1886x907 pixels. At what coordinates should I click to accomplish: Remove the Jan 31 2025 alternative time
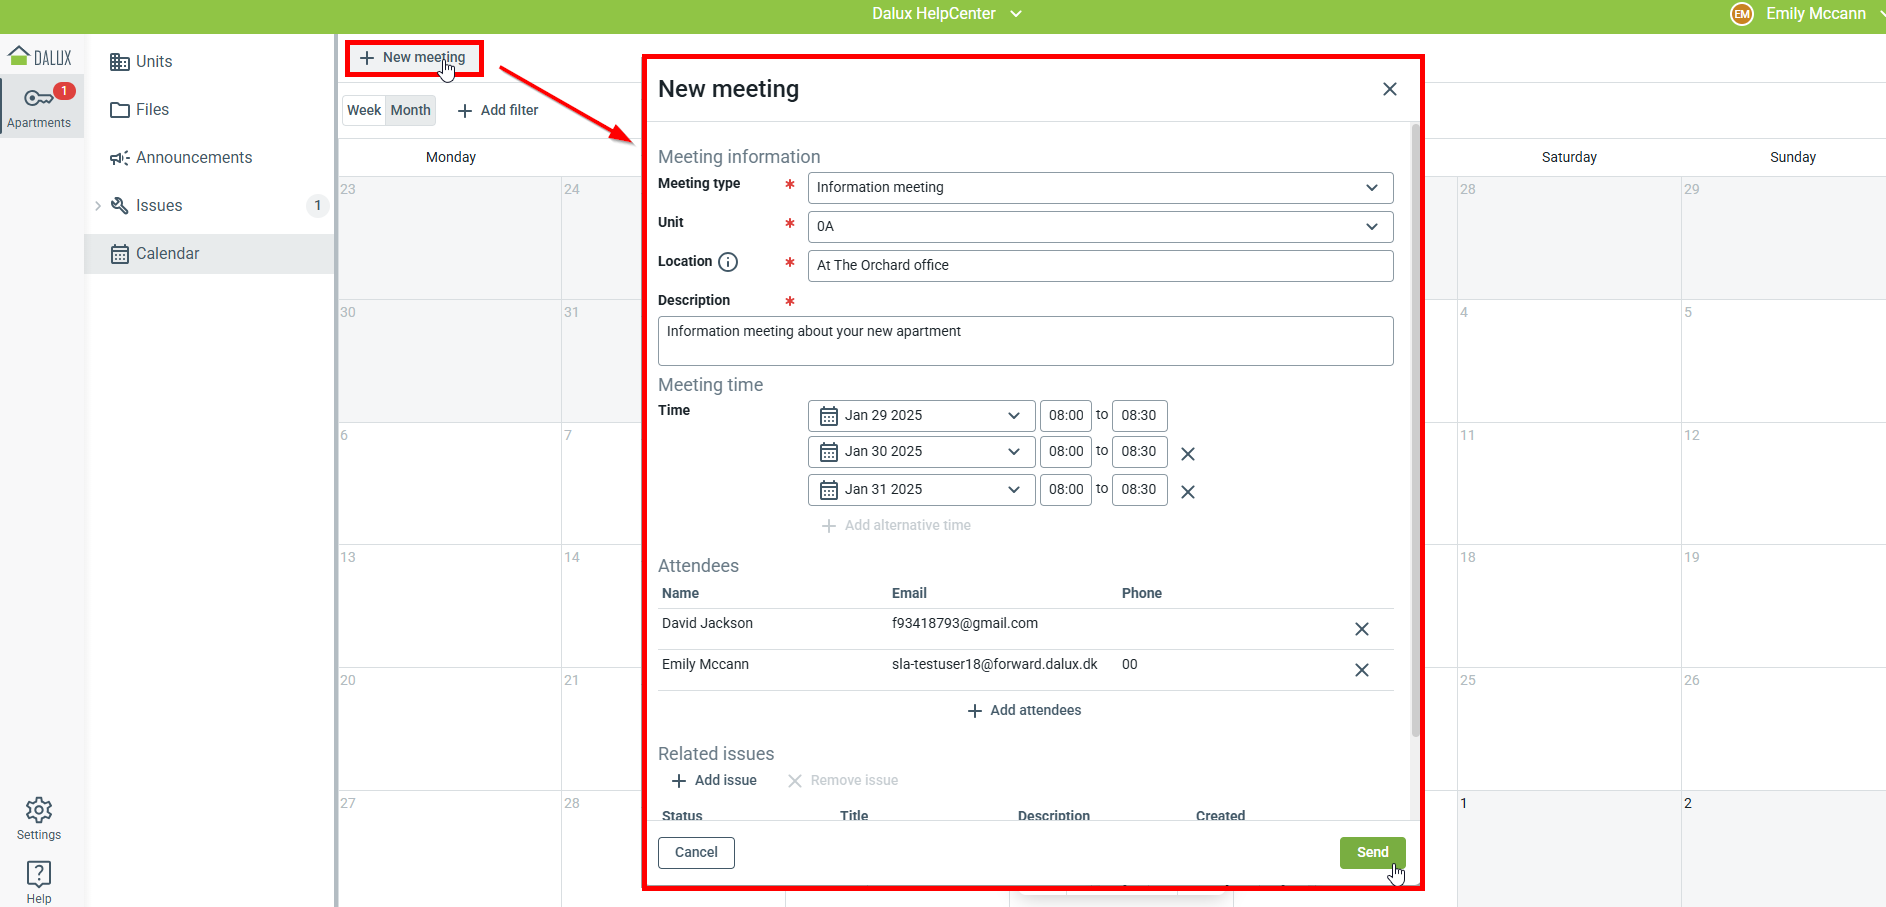click(1188, 492)
